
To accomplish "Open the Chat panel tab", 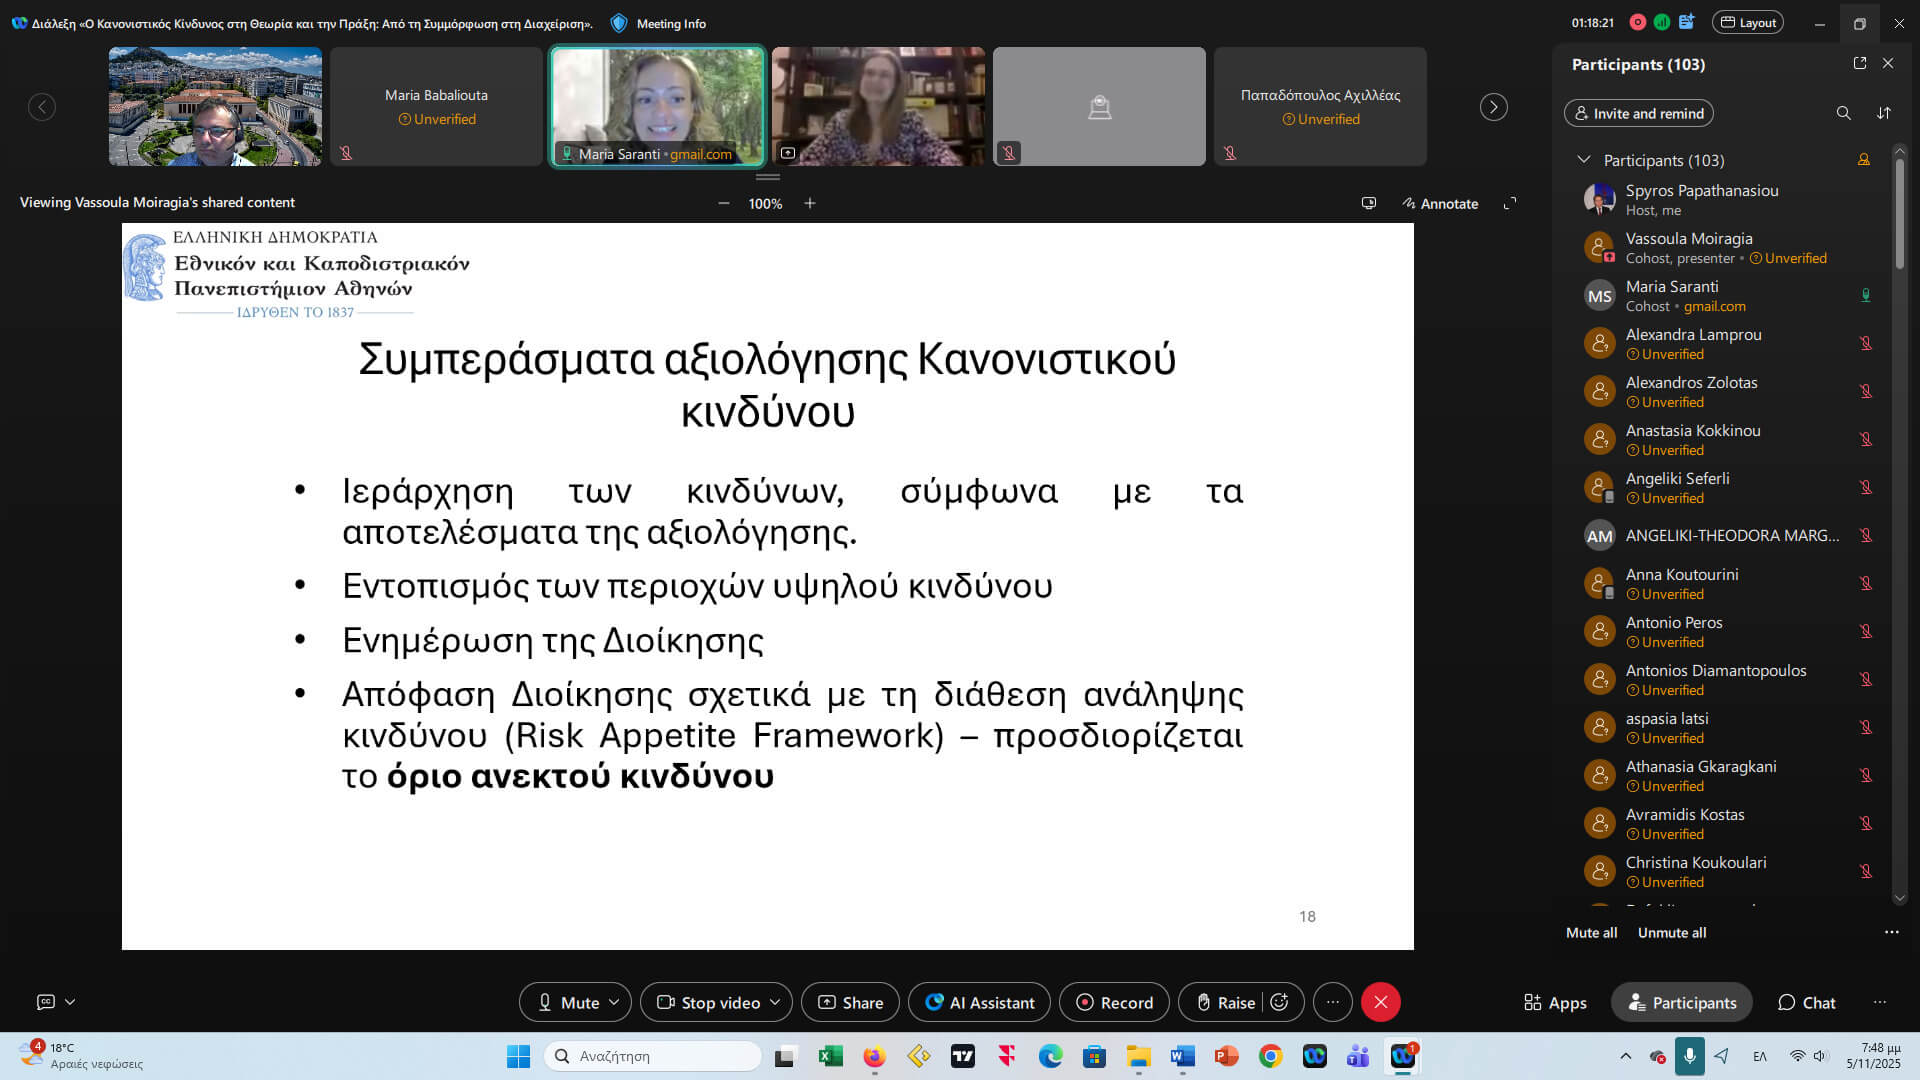I will point(1806,1002).
